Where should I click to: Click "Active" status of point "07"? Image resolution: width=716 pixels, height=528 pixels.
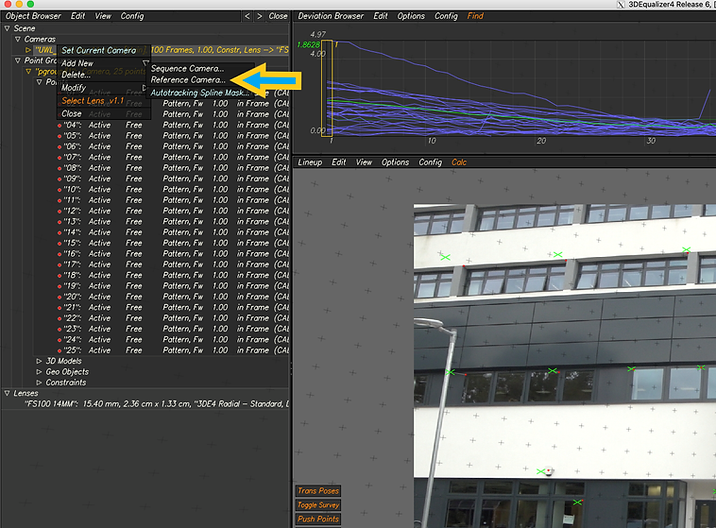pos(100,157)
